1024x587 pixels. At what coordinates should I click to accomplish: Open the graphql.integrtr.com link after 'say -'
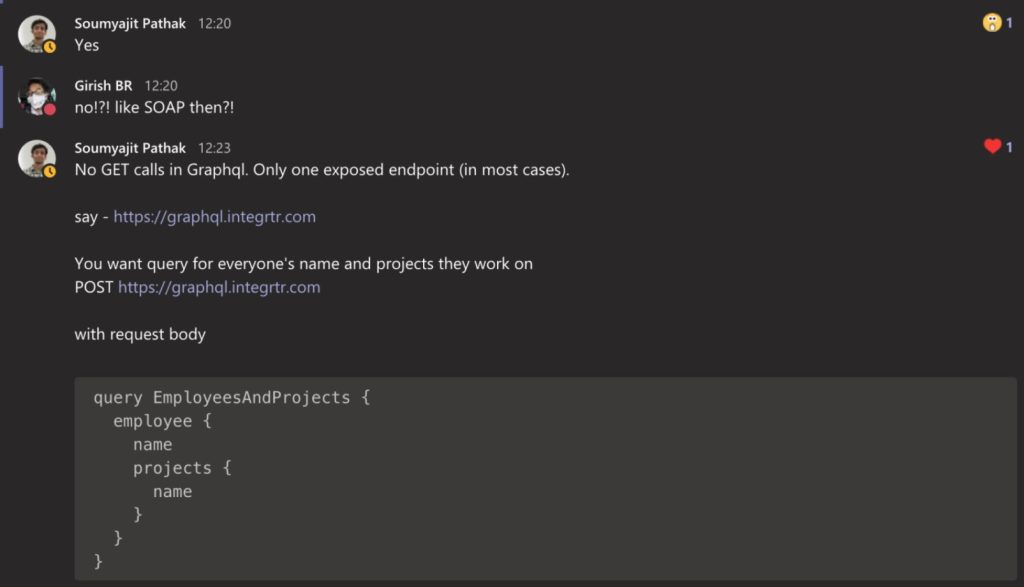[x=214, y=217]
